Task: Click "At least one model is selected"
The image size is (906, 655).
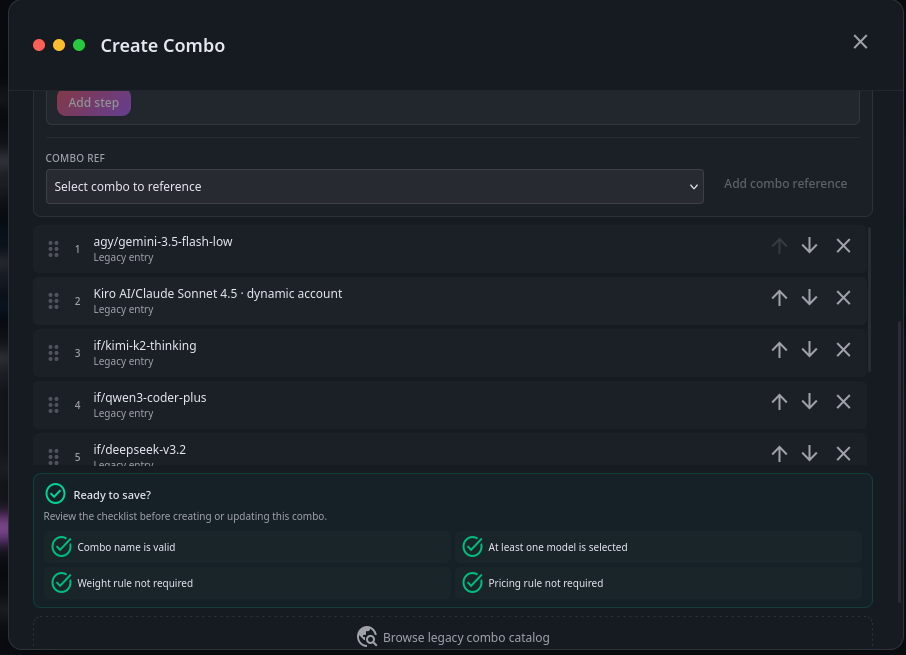Action: coord(658,547)
